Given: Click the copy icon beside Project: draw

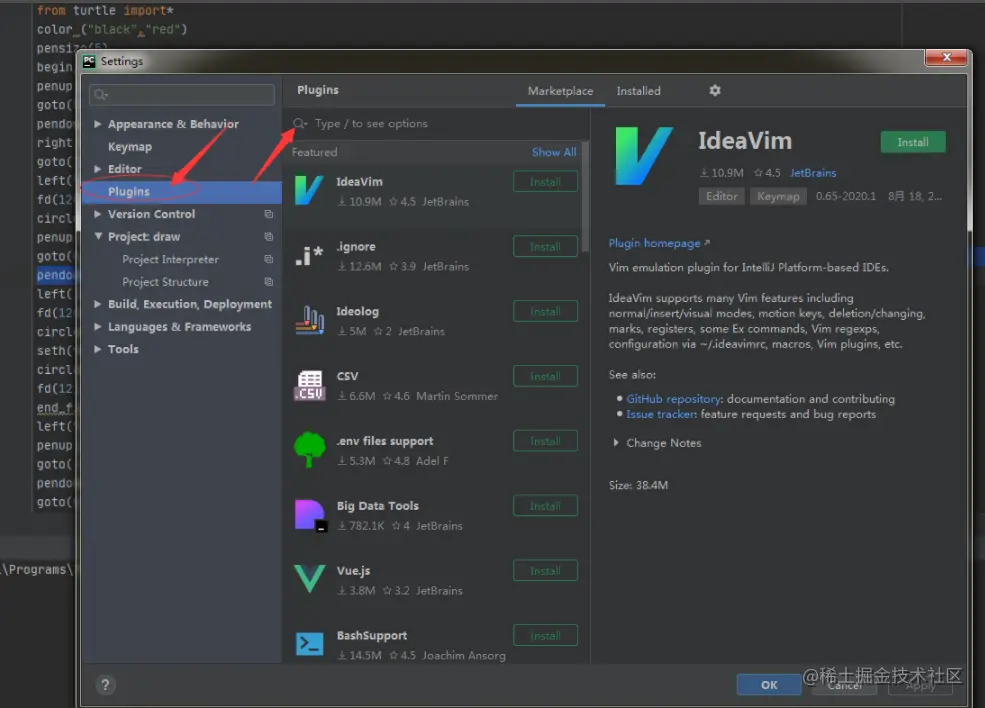Looking at the screenshot, I should click(269, 237).
